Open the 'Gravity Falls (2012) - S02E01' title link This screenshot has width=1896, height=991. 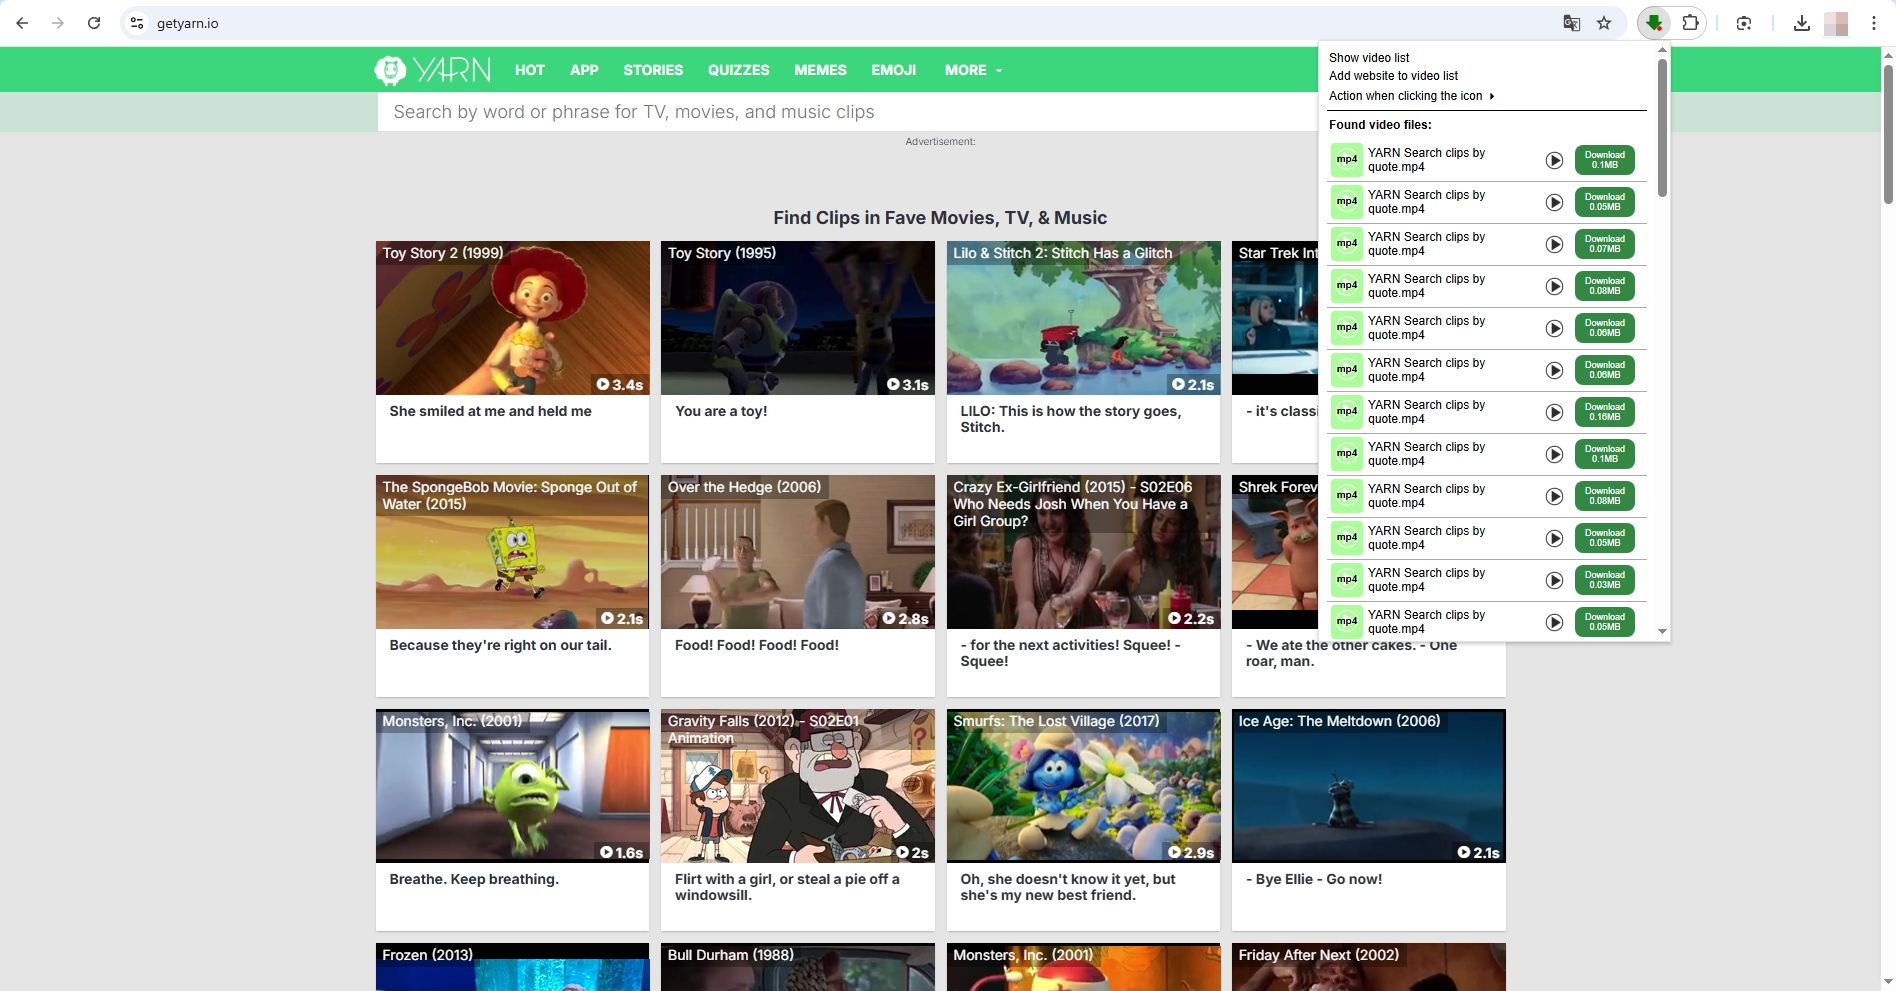point(763,729)
